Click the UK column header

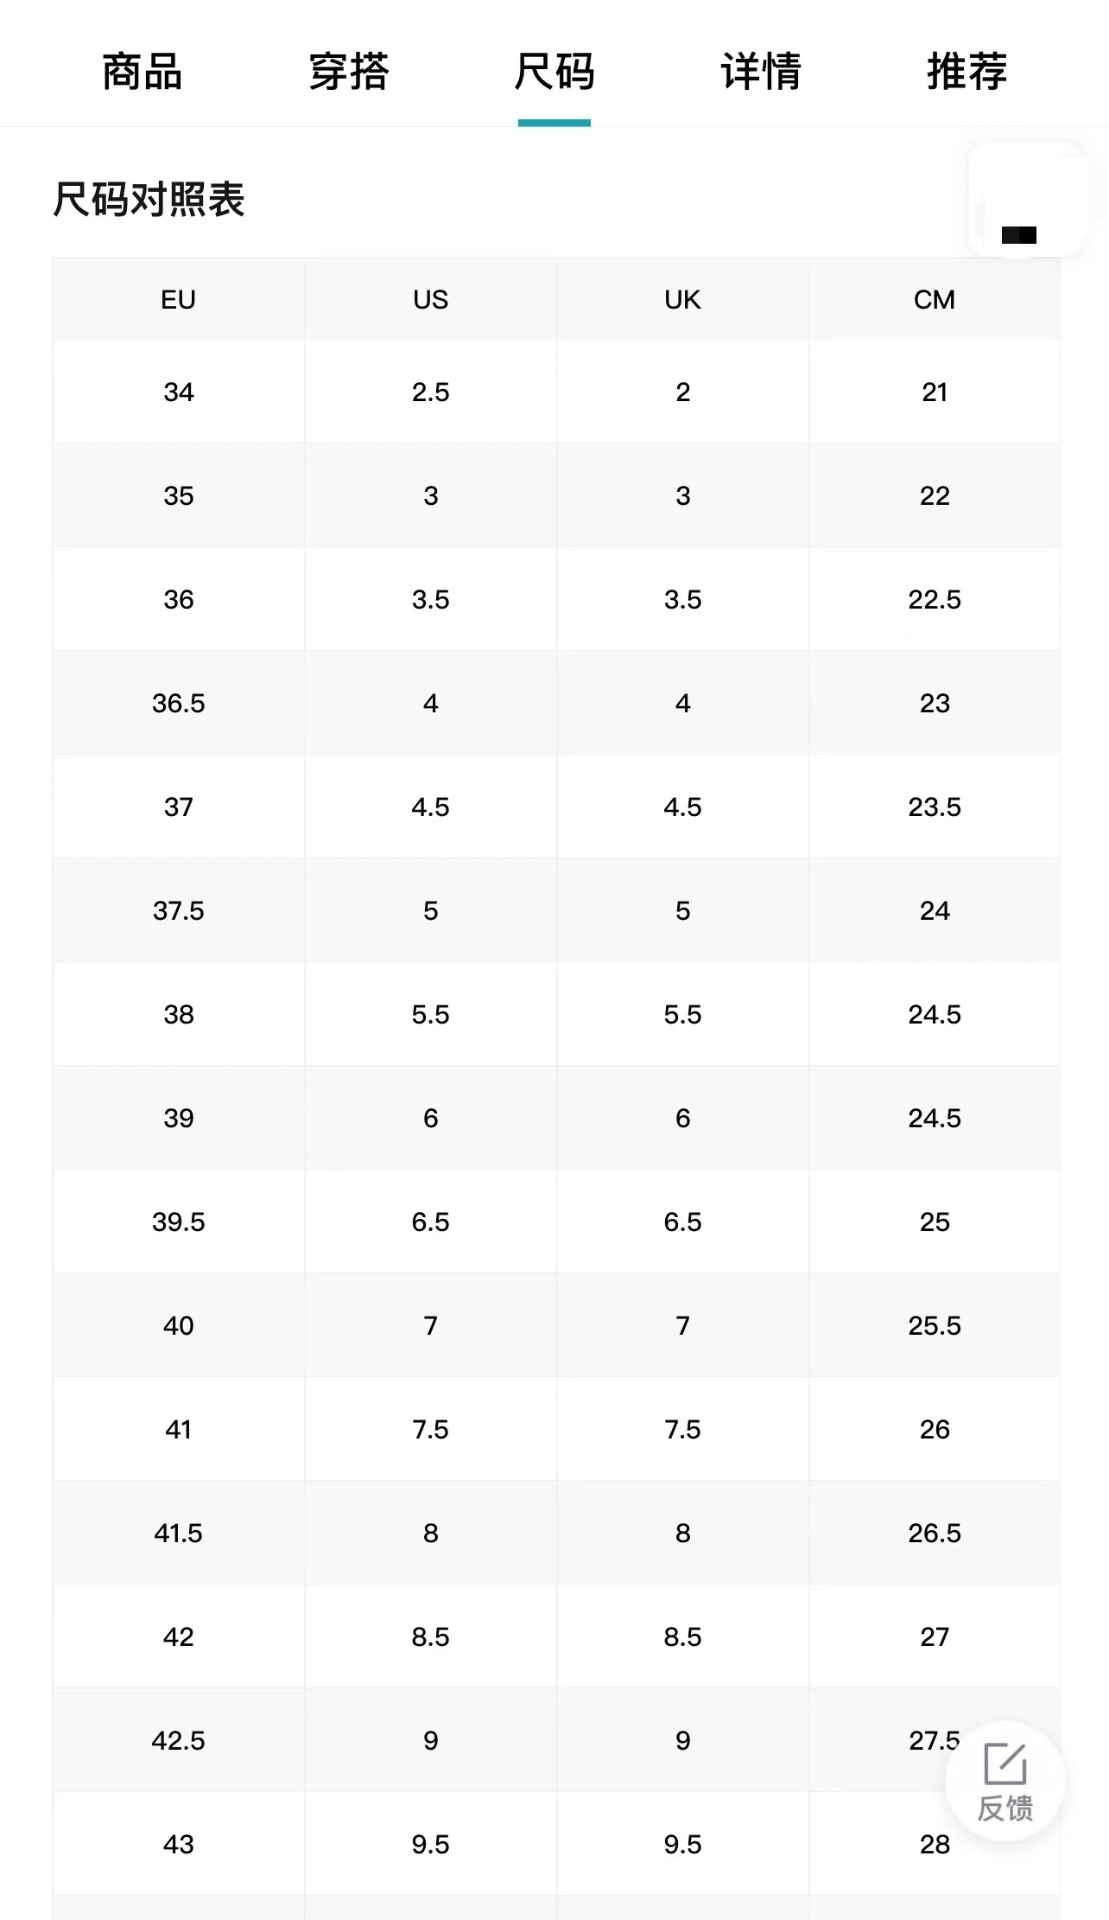point(682,299)
